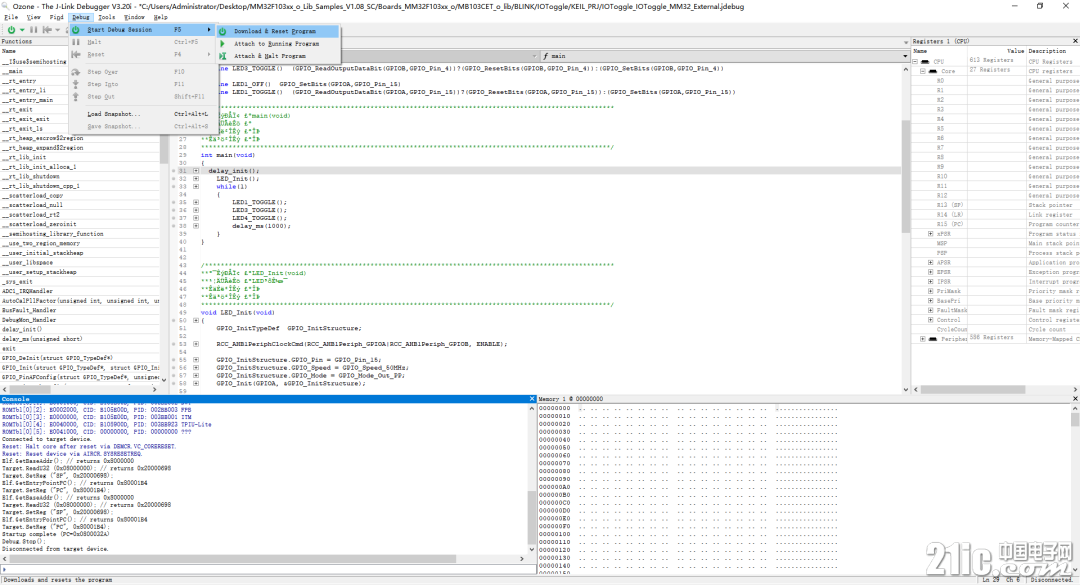
Task: Expand code line 35 LED1_TOGGLE()
Action: 196,203
